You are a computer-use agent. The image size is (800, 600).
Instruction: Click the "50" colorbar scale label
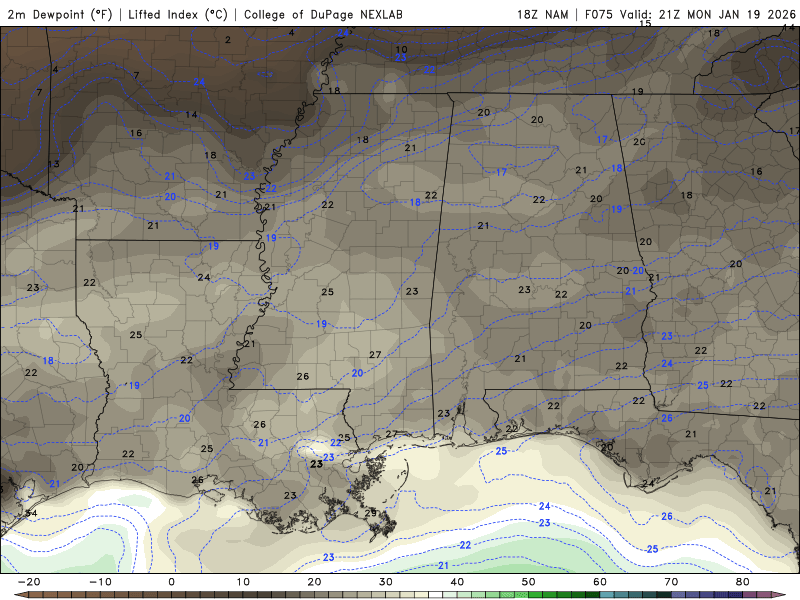[529, 582]
